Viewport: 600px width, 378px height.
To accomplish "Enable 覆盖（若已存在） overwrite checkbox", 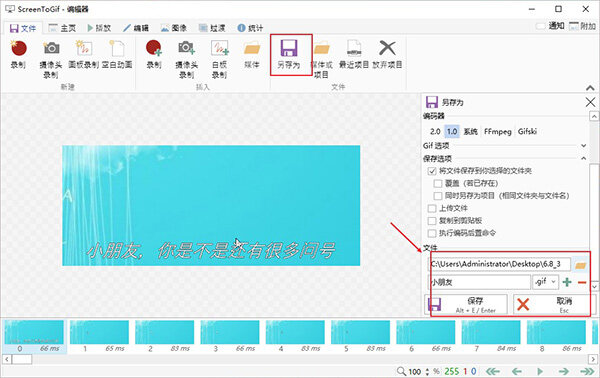I will coord(438,184).
